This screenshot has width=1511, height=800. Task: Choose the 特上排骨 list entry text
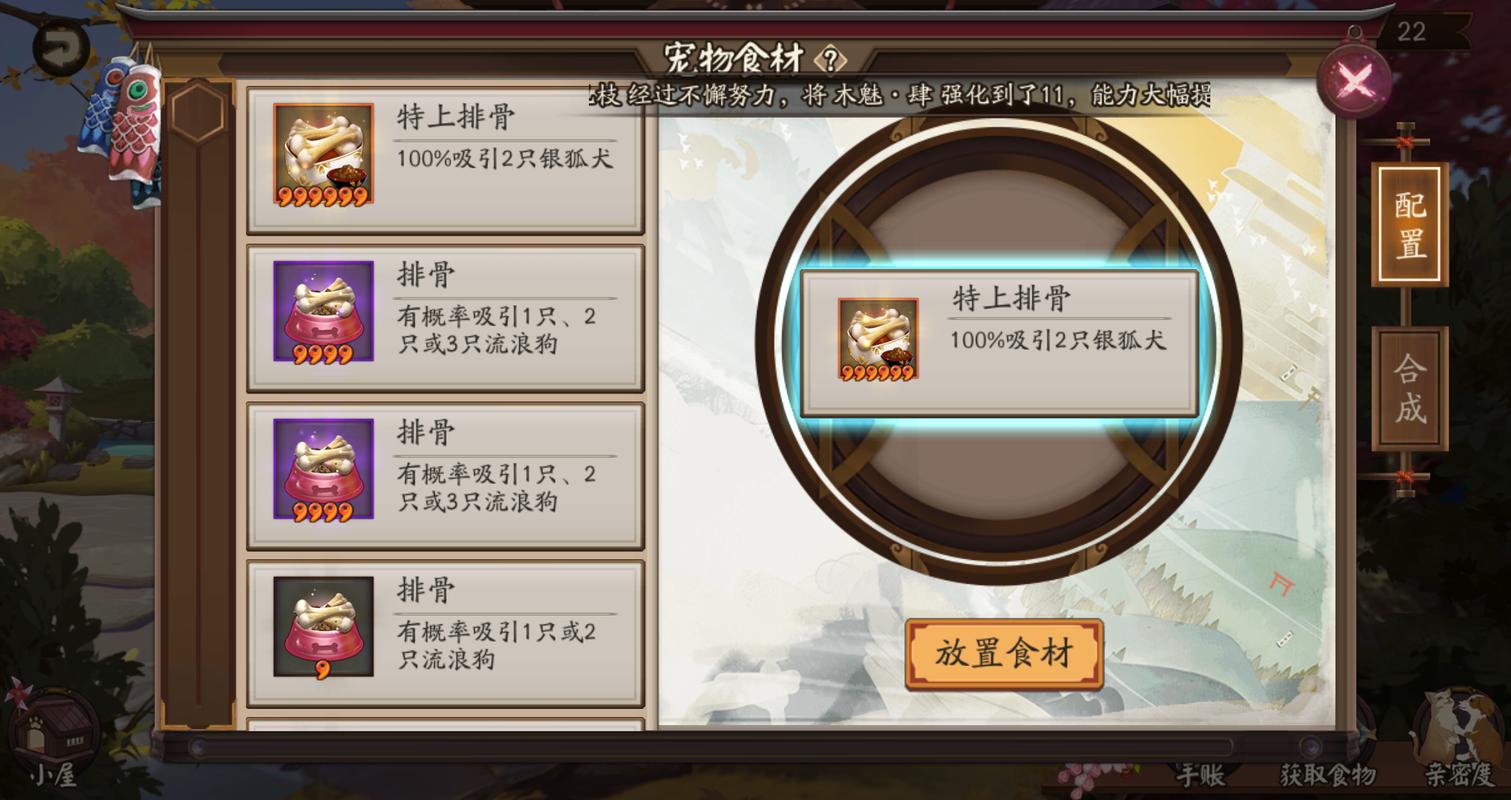point(456,118)
